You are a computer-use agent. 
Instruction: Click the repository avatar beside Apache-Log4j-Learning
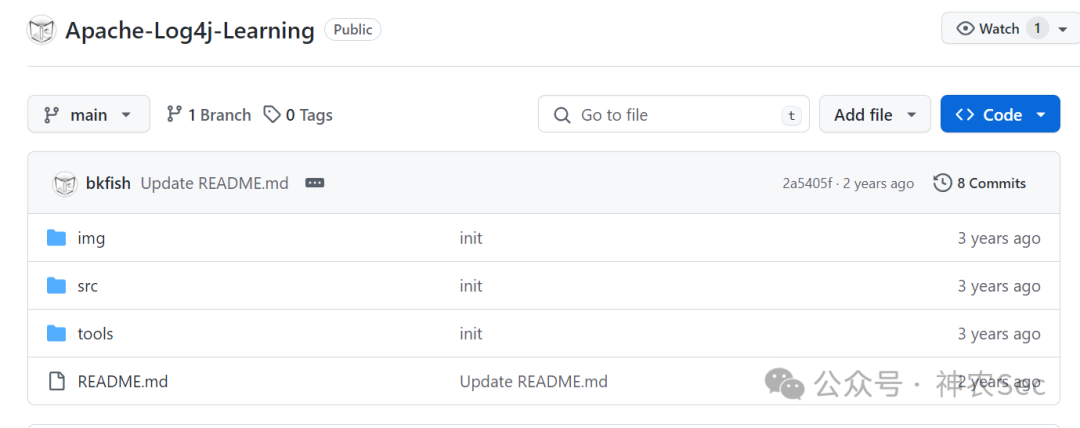pos(41,30)
